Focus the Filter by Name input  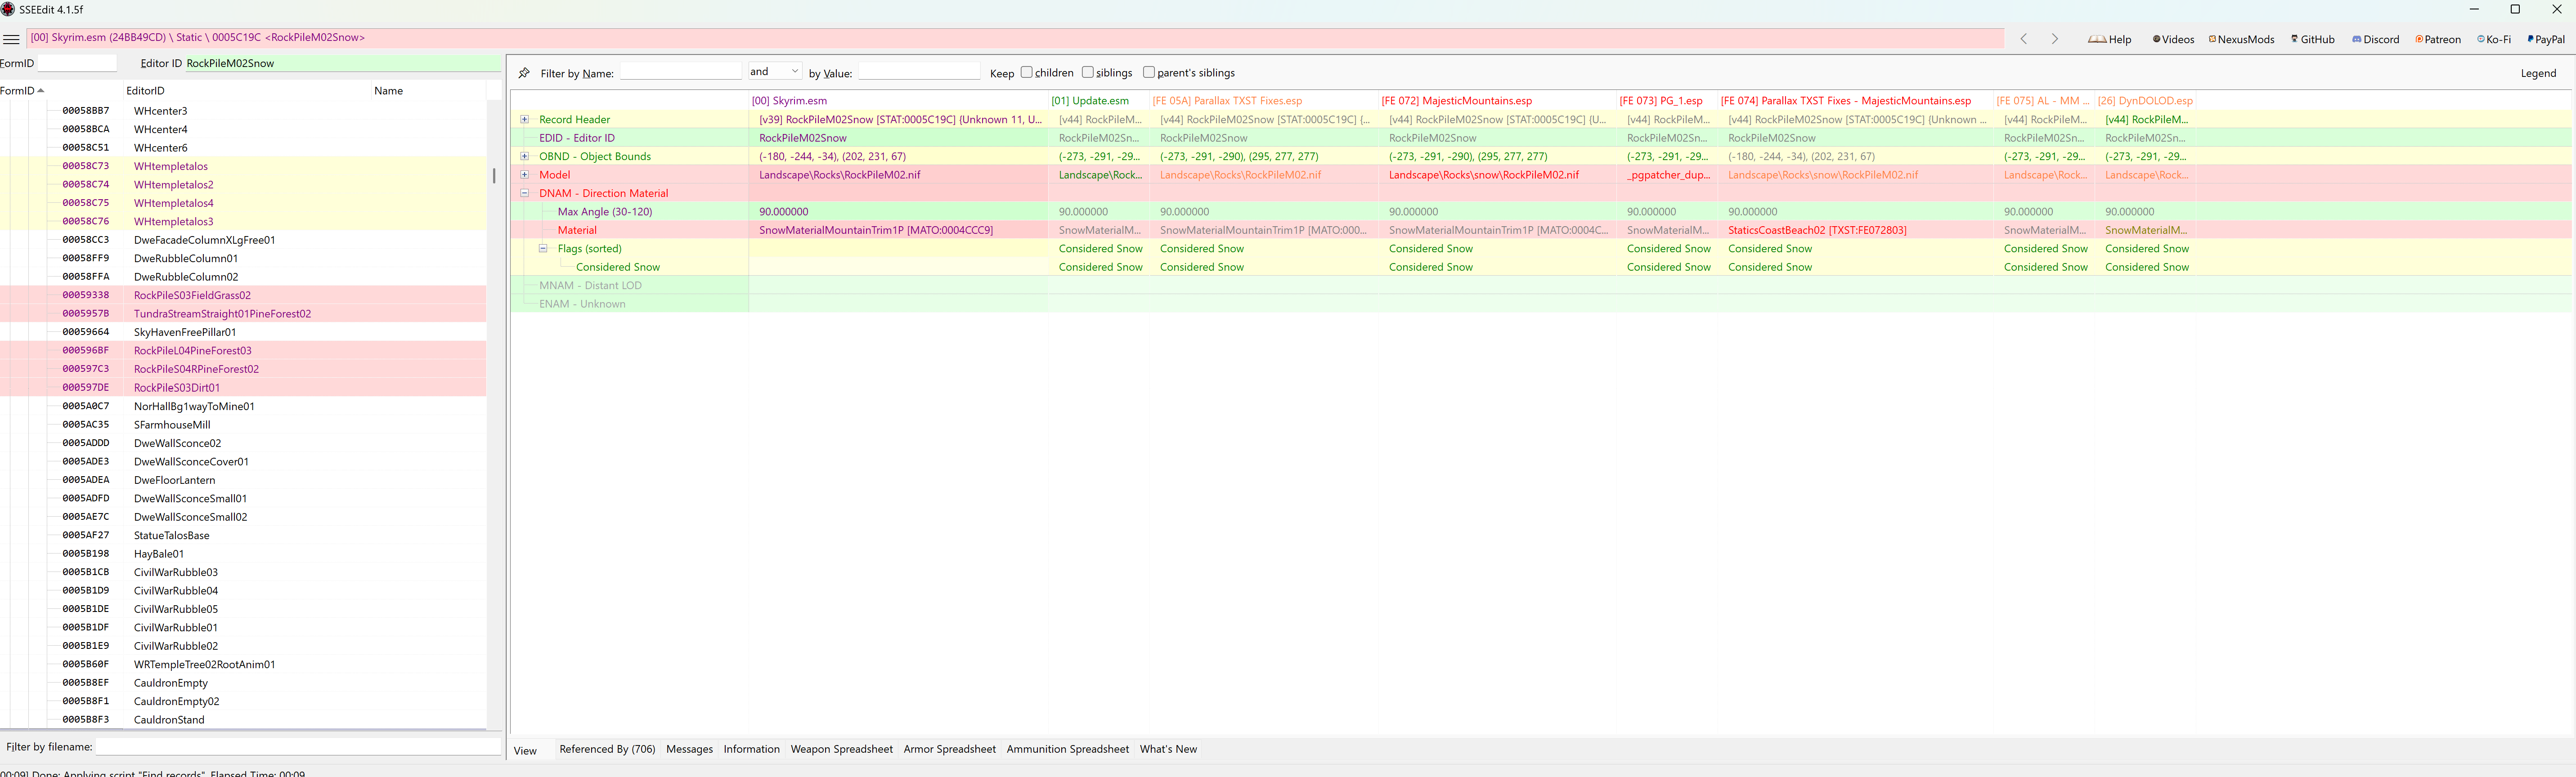pos(680,72)
